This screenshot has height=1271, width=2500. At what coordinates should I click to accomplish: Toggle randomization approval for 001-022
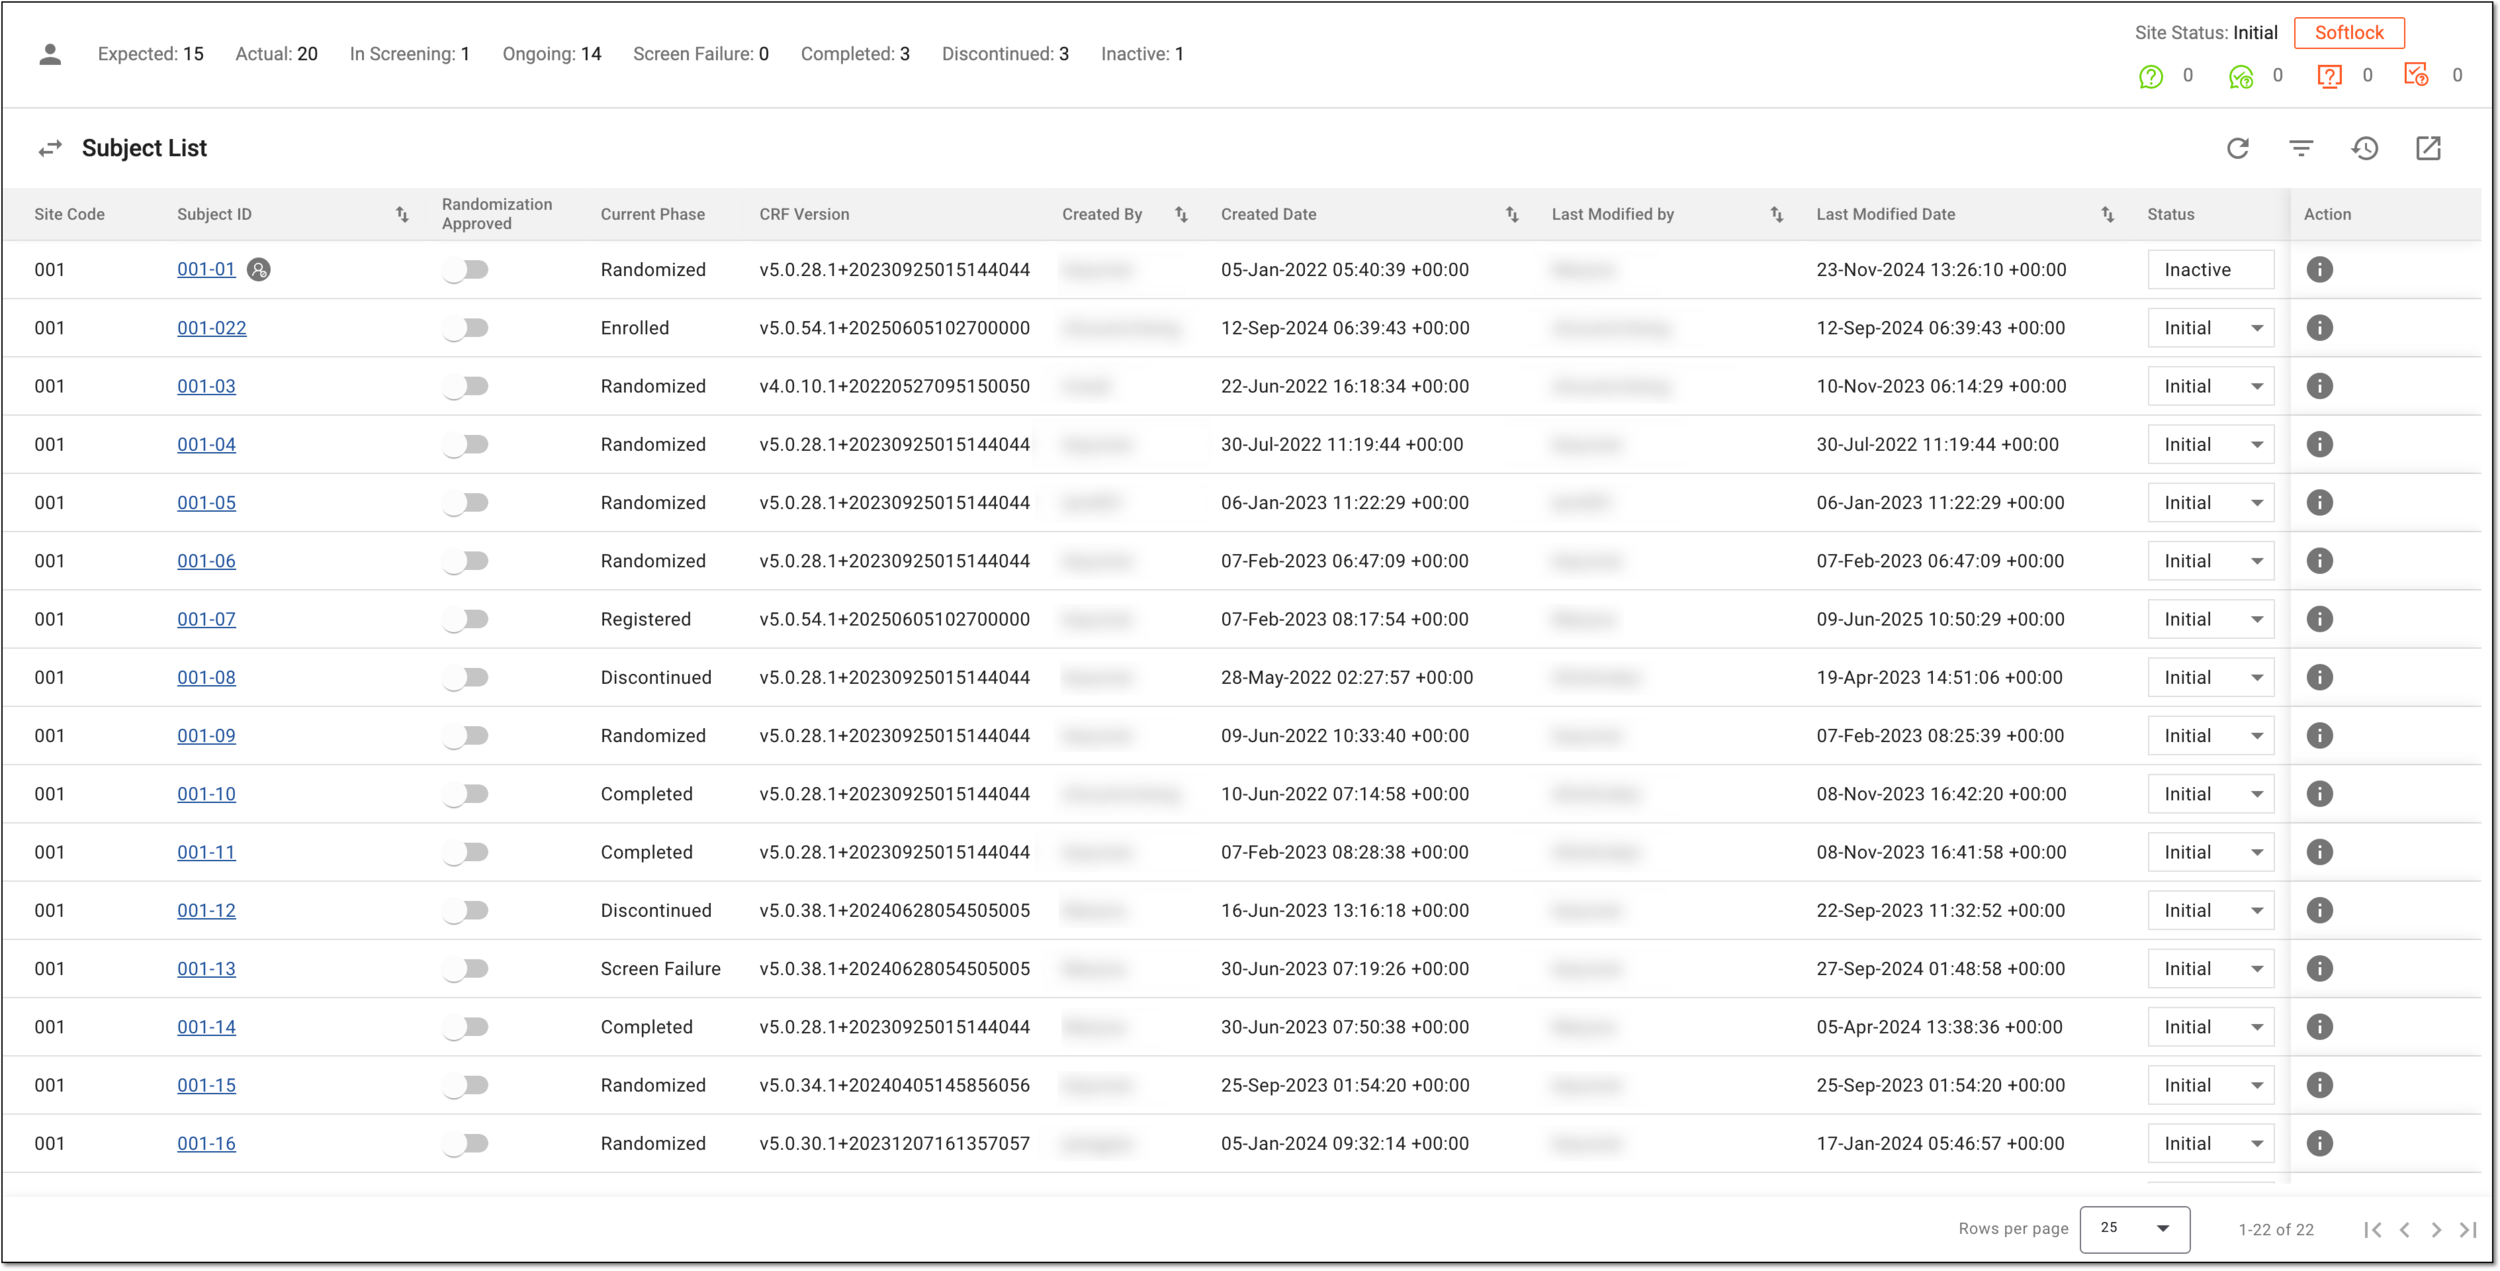click(x=465, y=328)
